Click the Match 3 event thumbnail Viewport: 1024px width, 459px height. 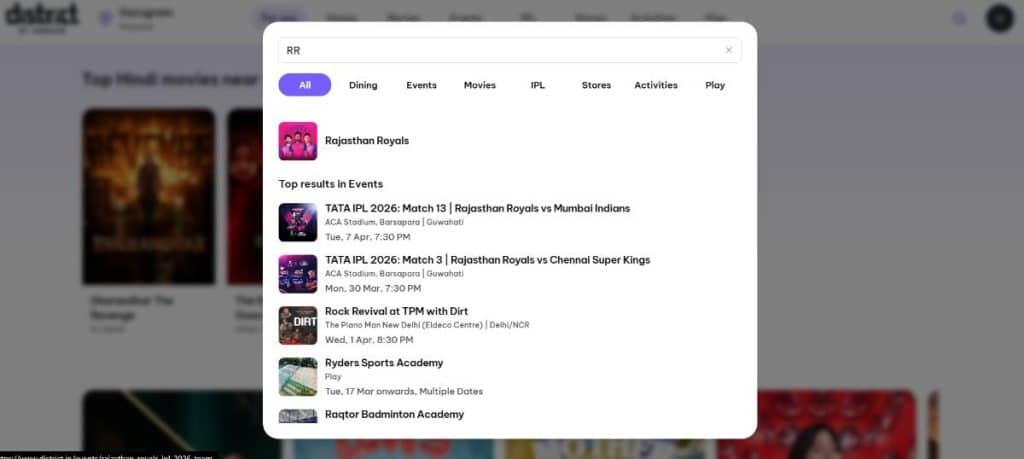click(x=298, y=274)
